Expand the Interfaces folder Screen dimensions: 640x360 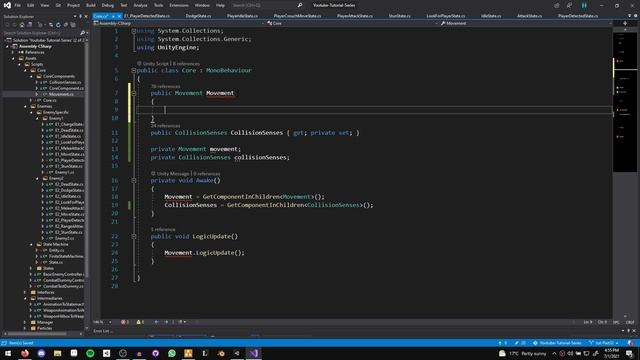point(25,293)
